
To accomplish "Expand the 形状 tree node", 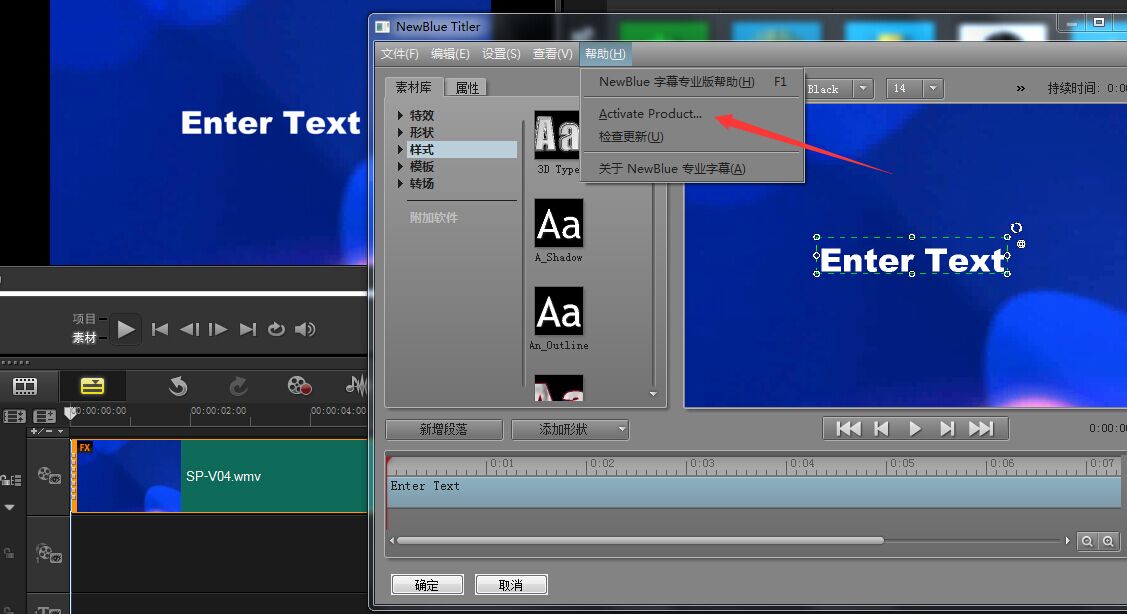I will (400, 132).
